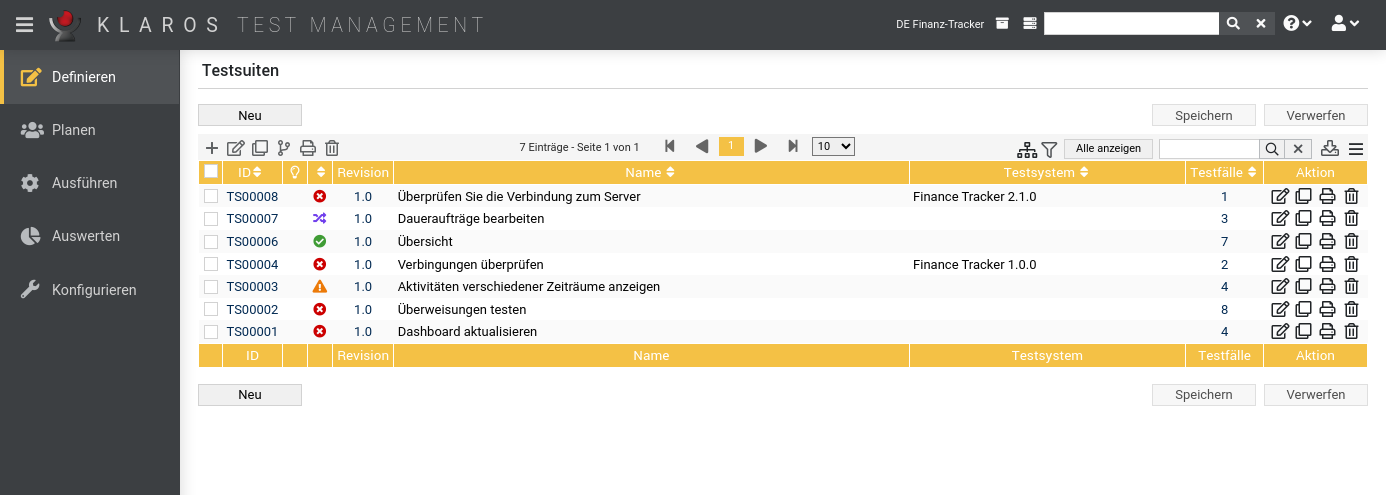
Task: Duplicate test suite TS00007 via copy icon
Action: (1304, 219)
